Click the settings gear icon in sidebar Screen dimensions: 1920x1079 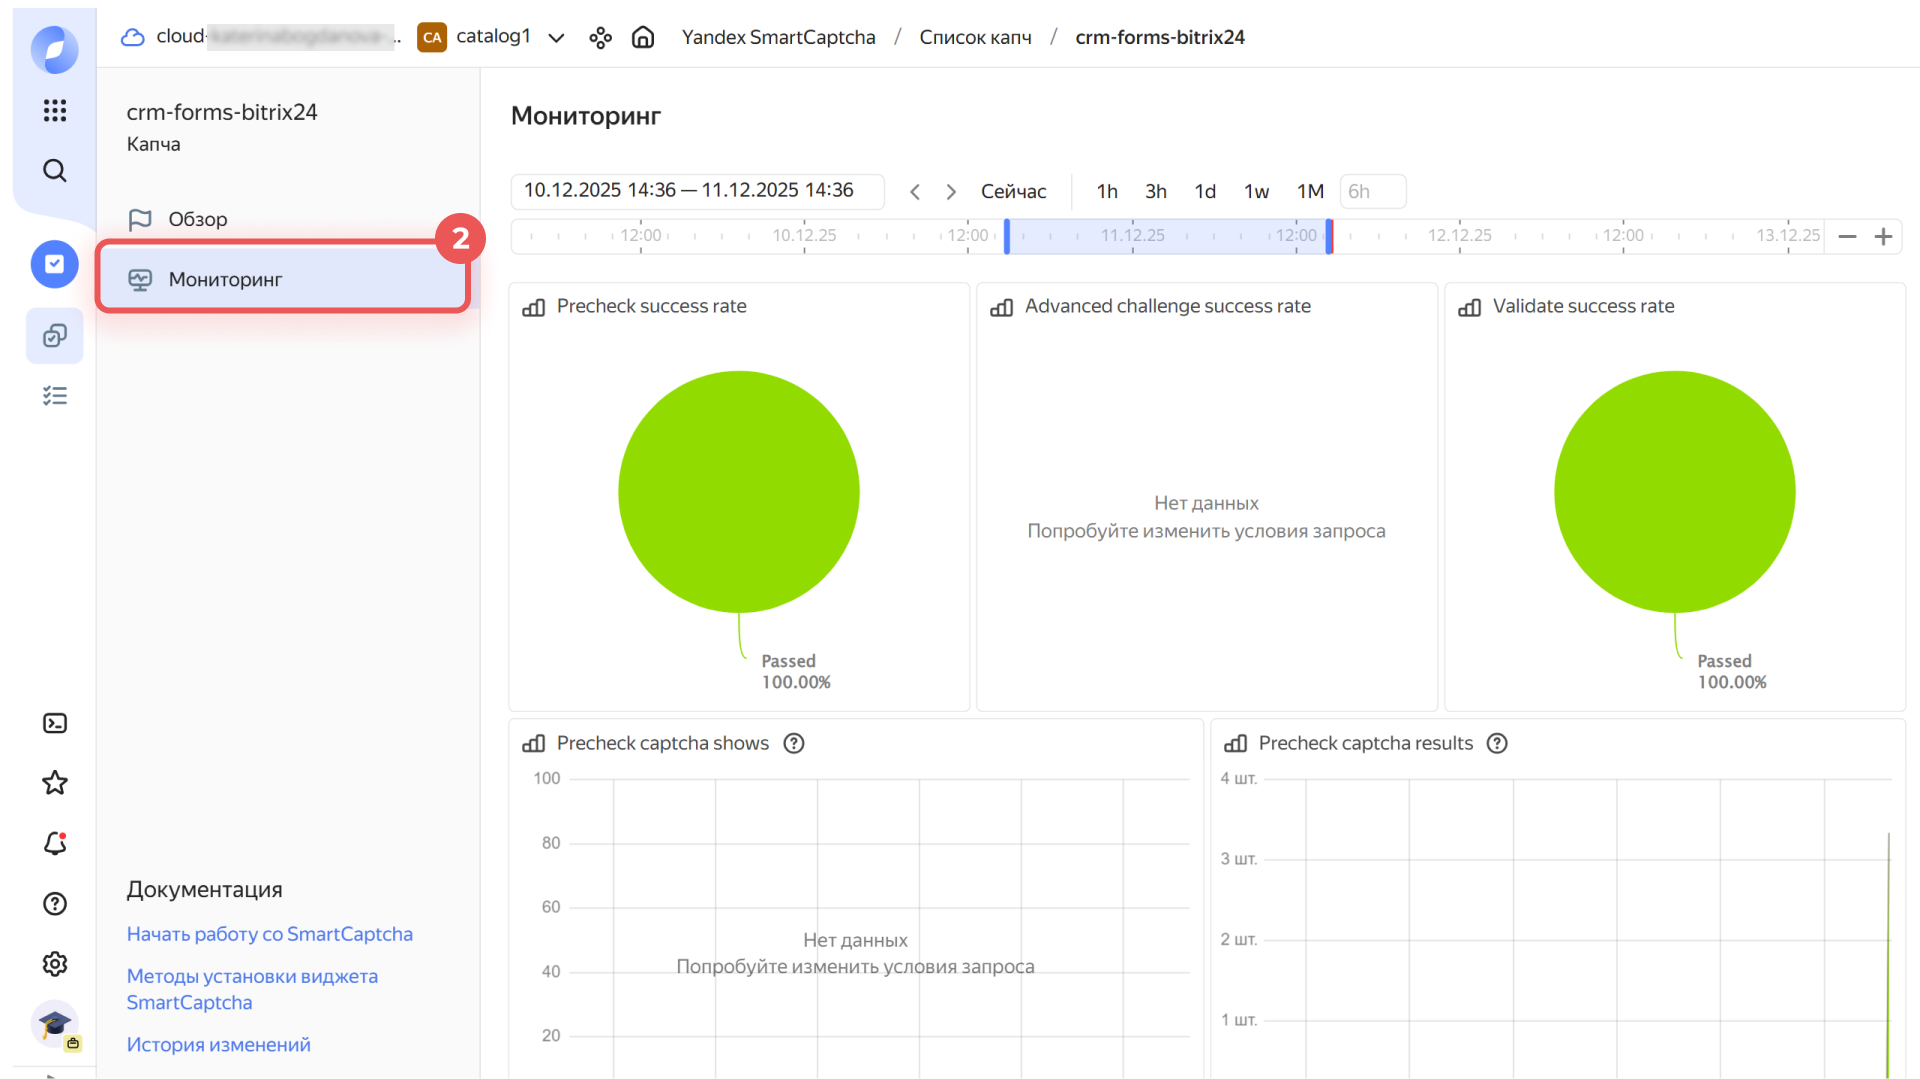coord(55,964)
